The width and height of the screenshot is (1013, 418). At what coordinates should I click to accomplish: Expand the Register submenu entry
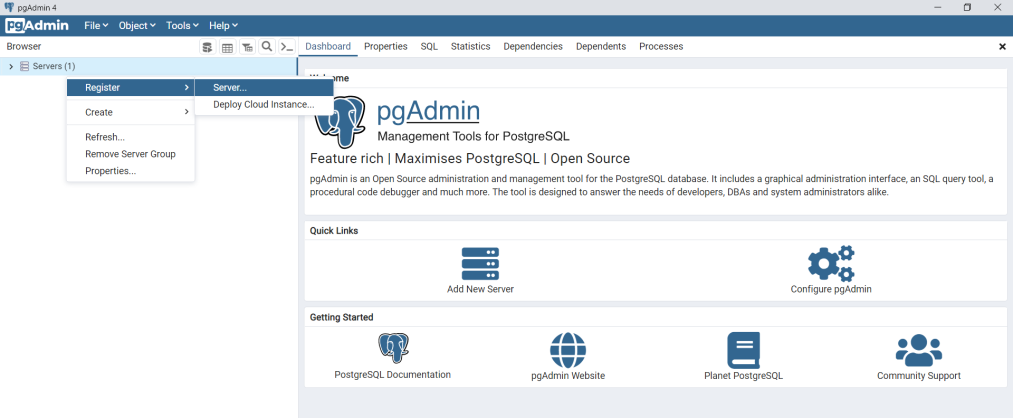click(131, 87)
